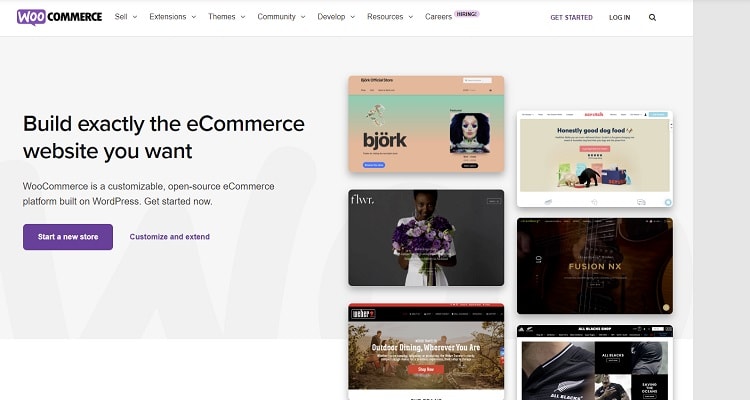Open the Honestly good dog food screenshot

tap(595, 158)
